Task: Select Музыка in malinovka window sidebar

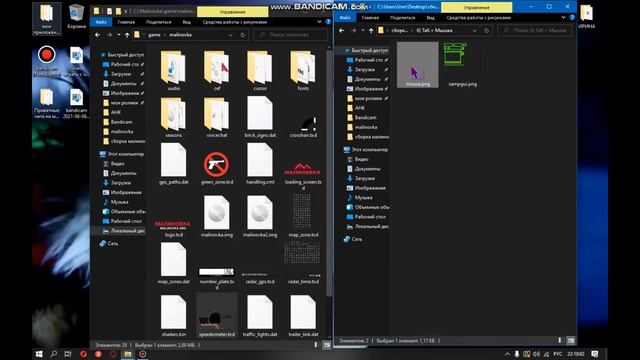Action: pos(119,202)
